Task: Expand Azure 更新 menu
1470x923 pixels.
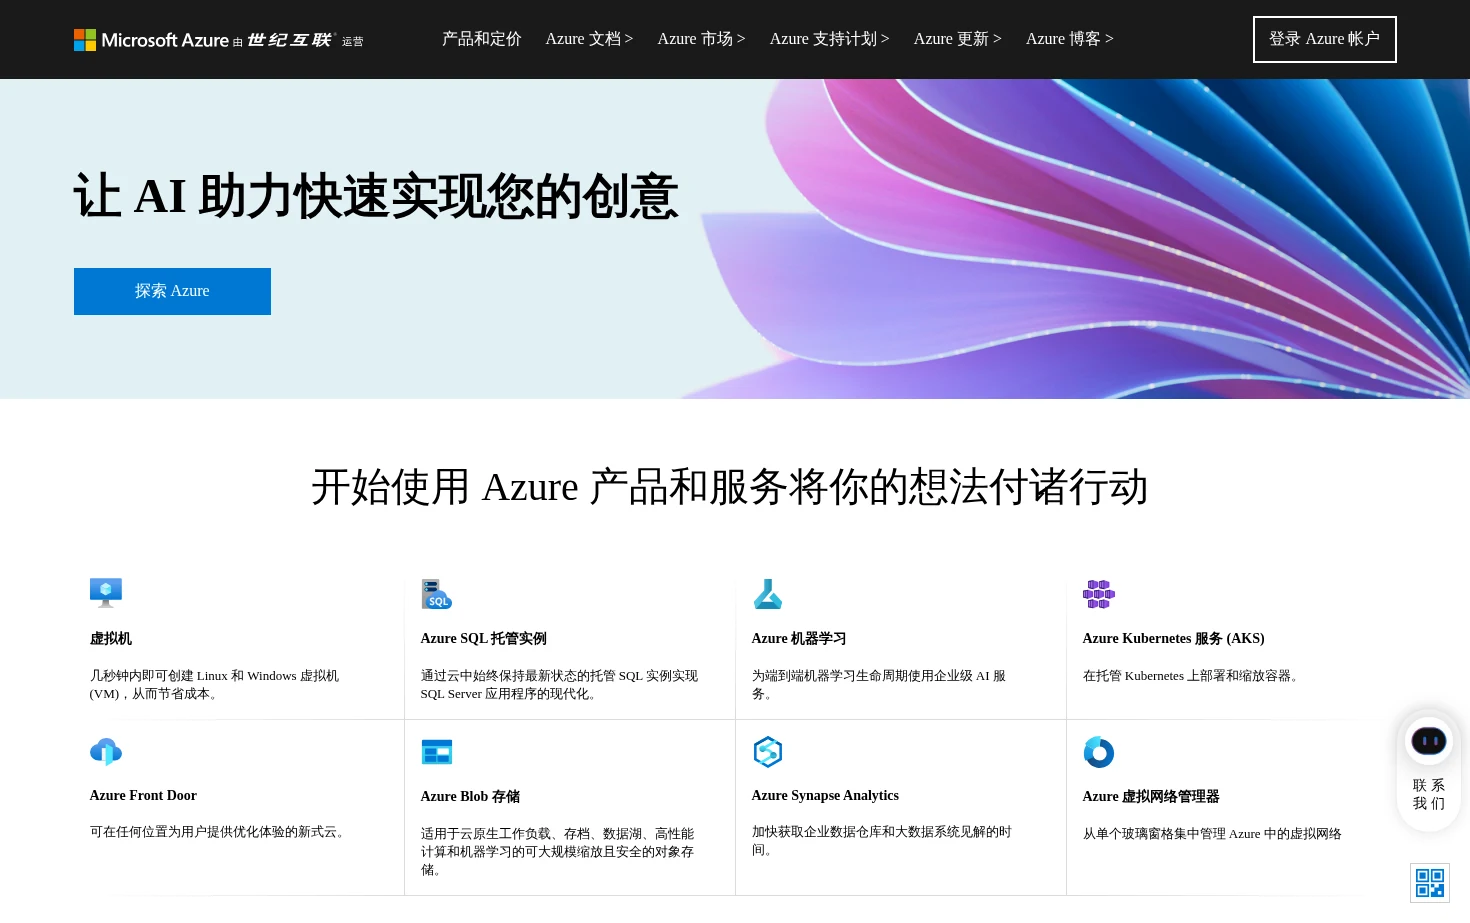Action: tap(957, 39)
